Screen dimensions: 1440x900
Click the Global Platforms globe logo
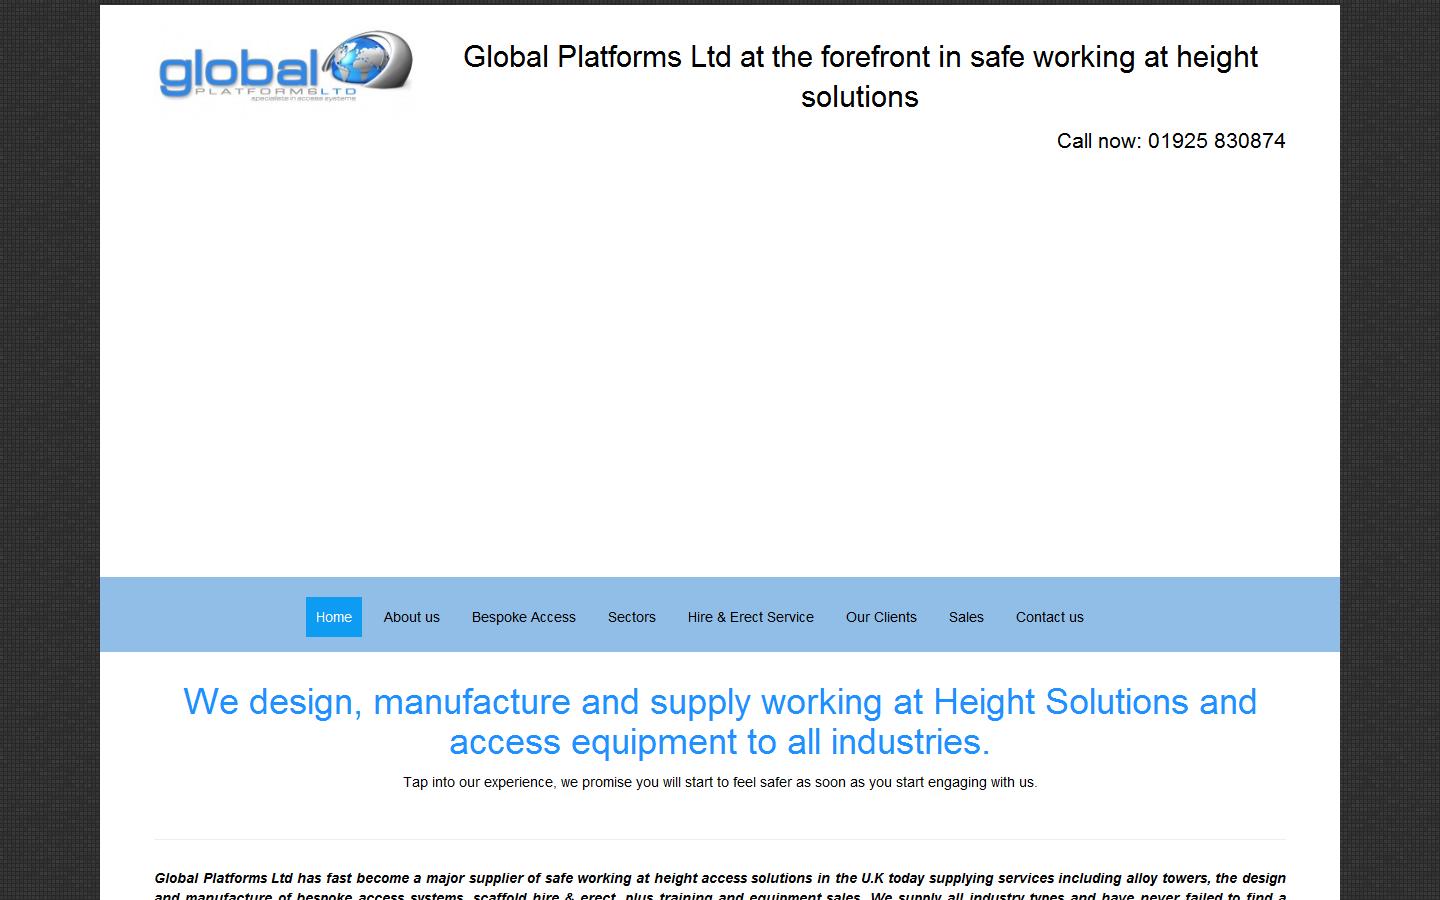coord(363,60)
